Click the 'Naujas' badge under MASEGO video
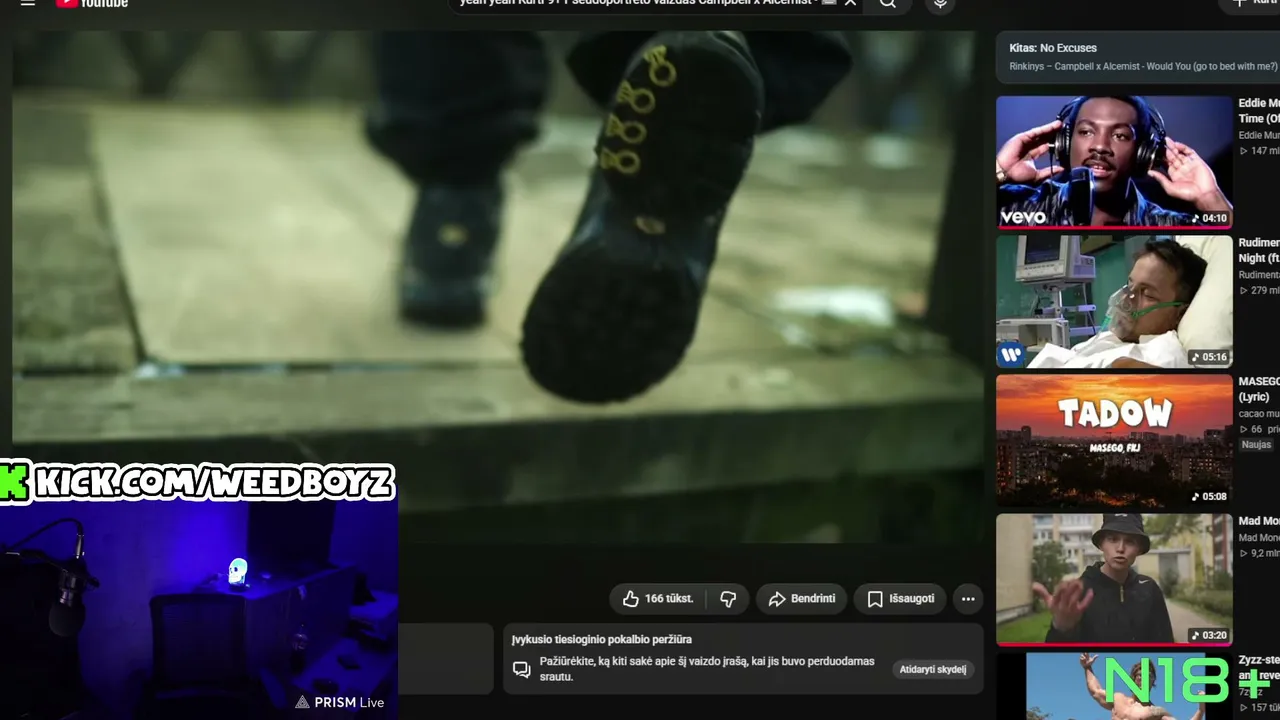 [1256, 445]
